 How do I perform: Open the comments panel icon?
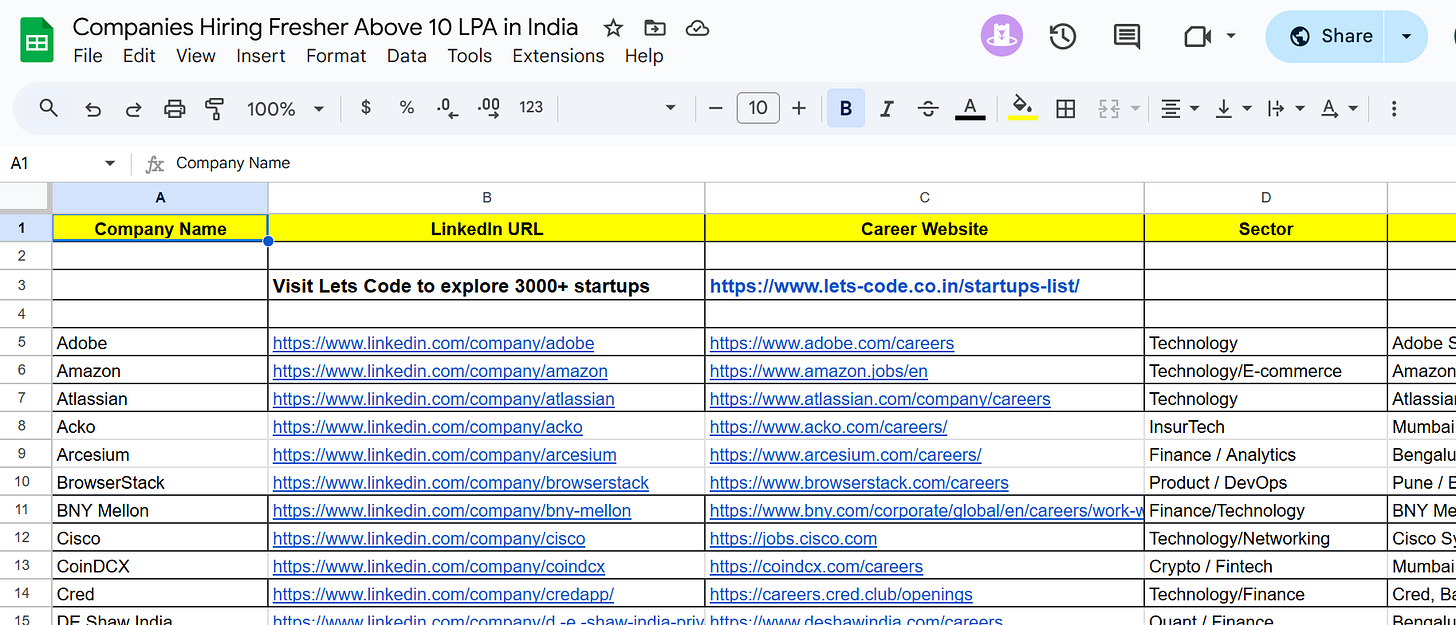pos(1127,37)
